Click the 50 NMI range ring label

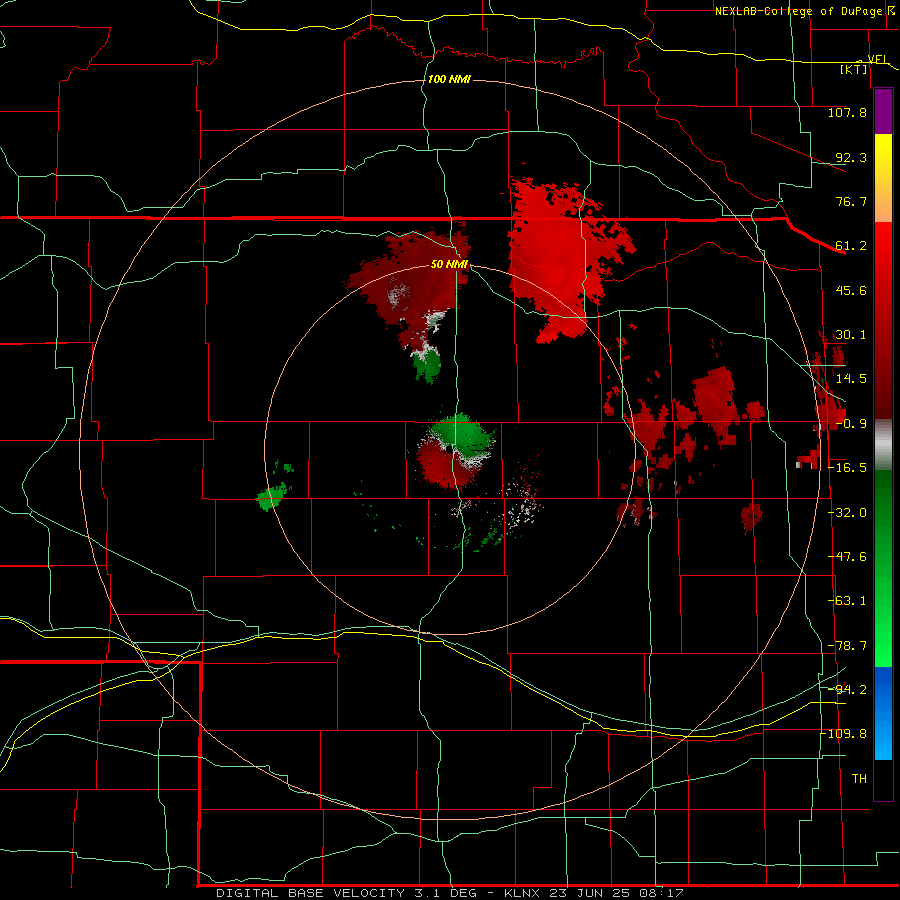click(449, 265)
